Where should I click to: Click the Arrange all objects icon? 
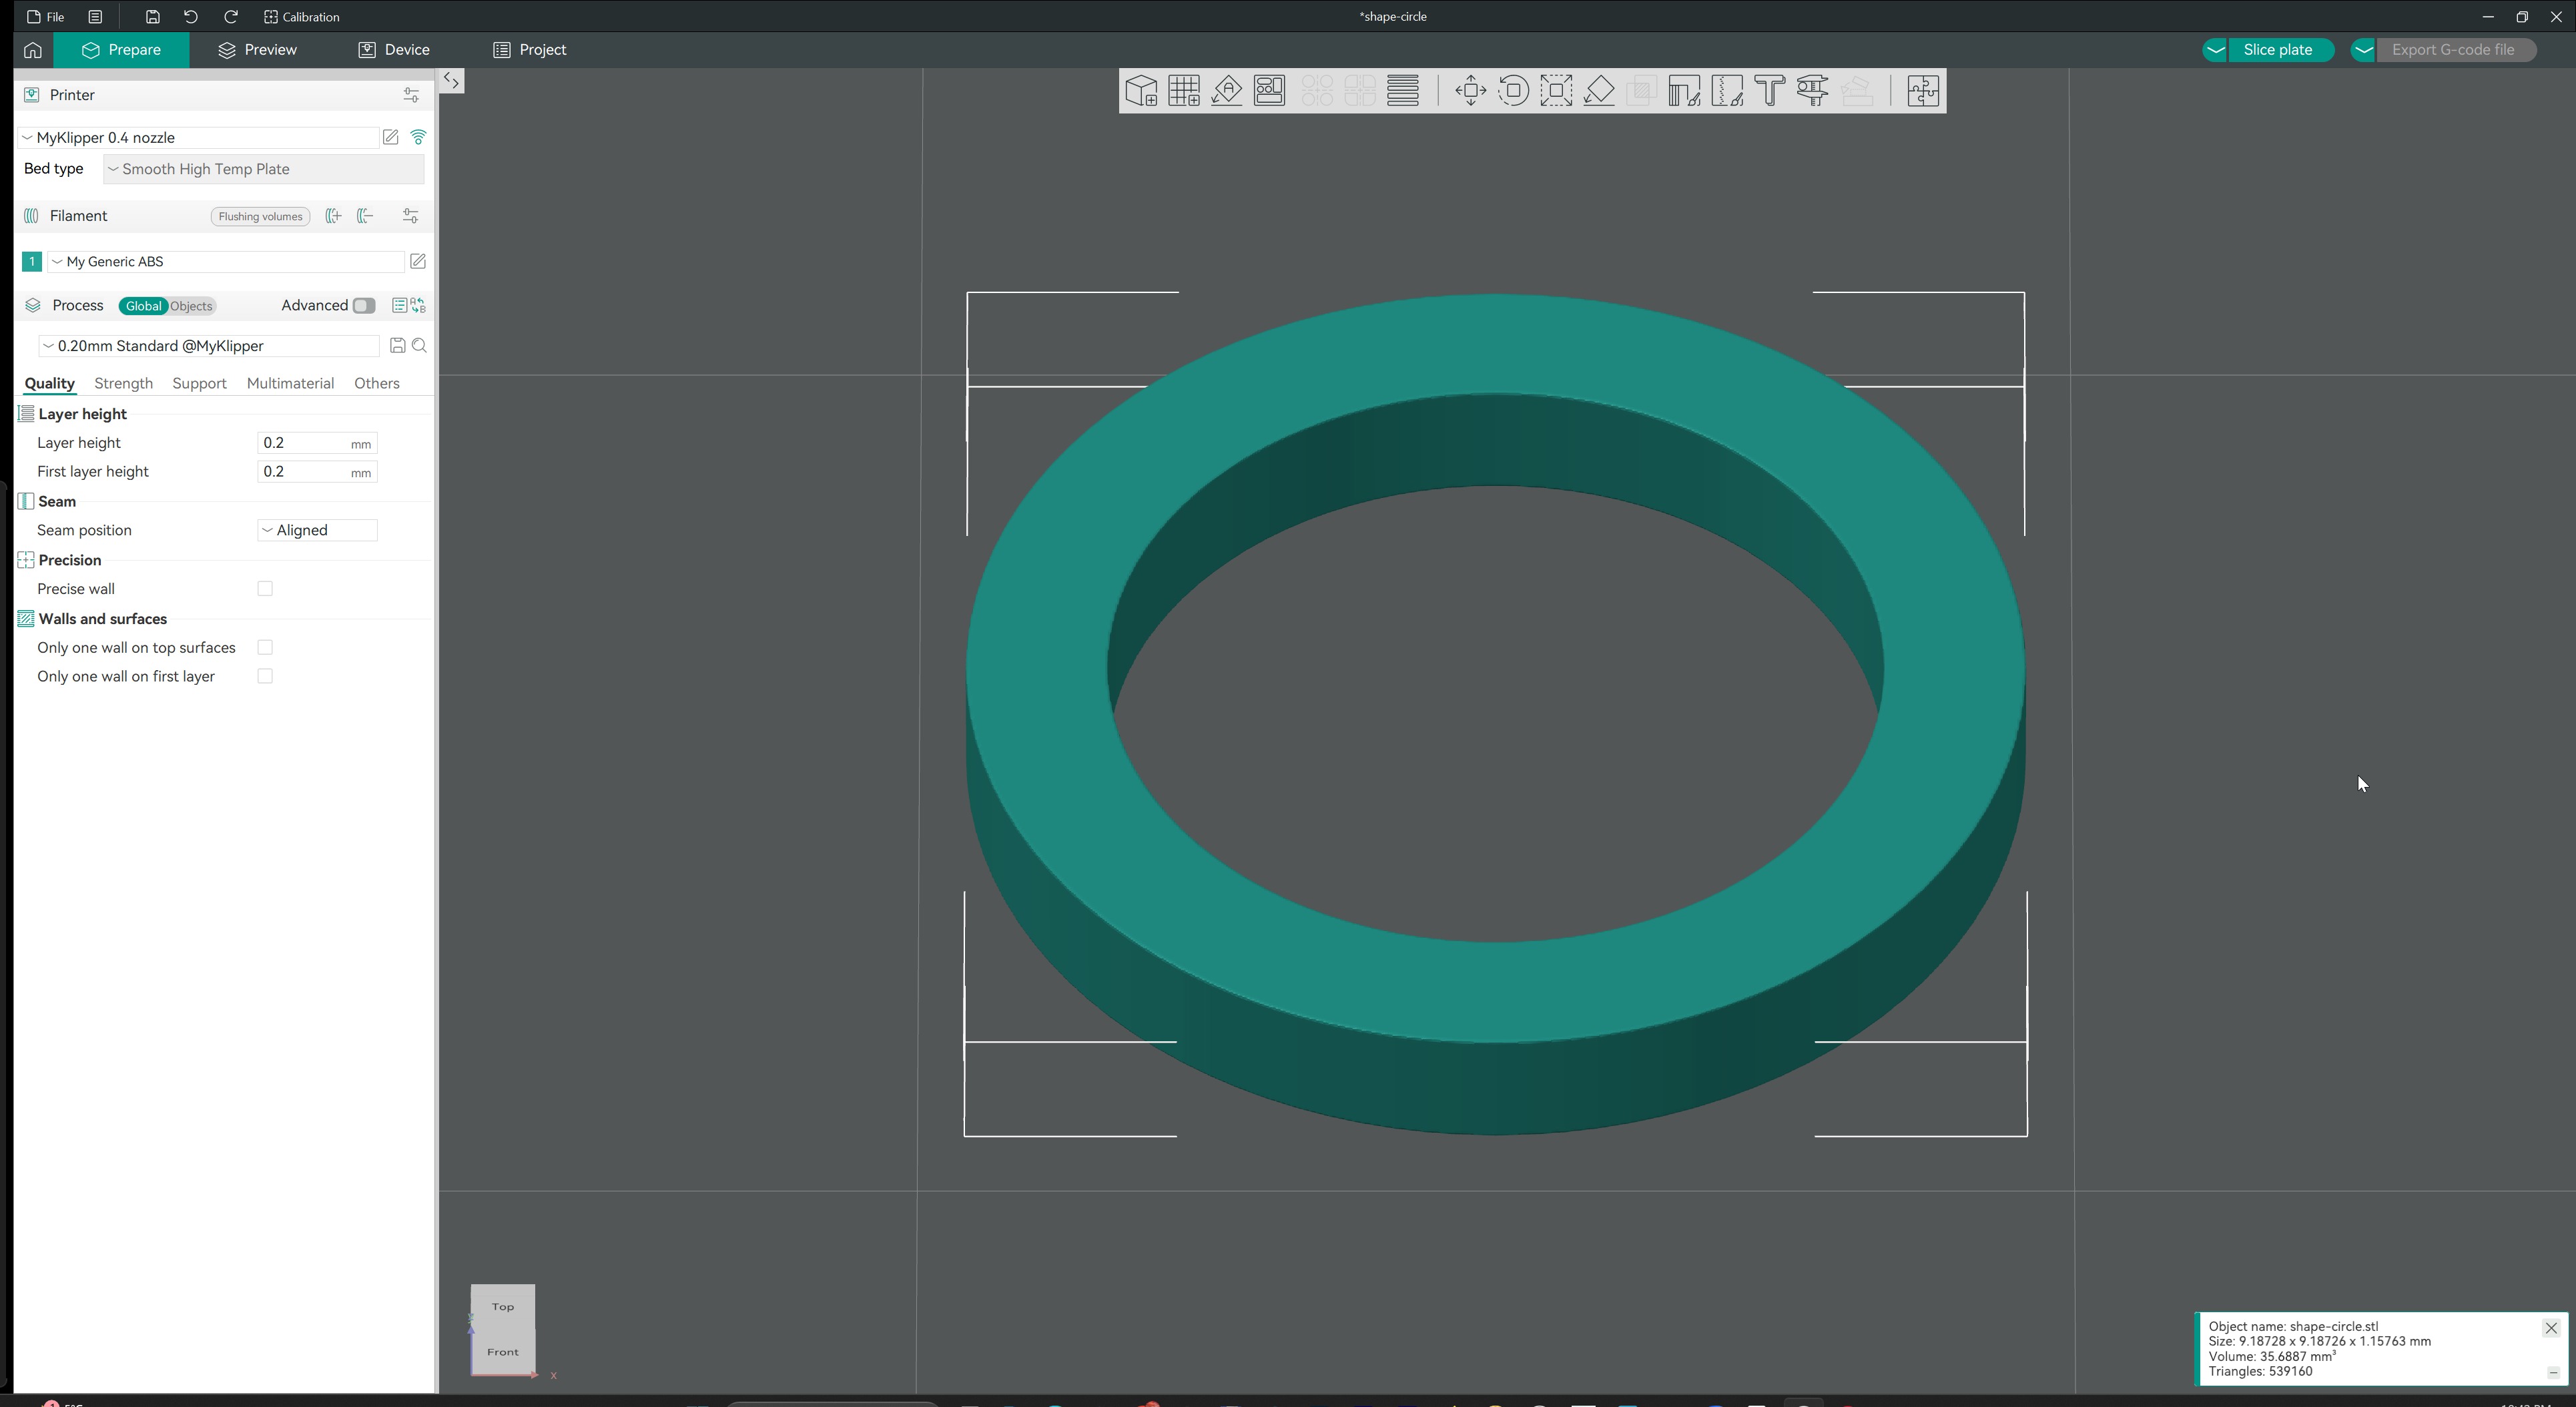click(x=1270, y=91)
